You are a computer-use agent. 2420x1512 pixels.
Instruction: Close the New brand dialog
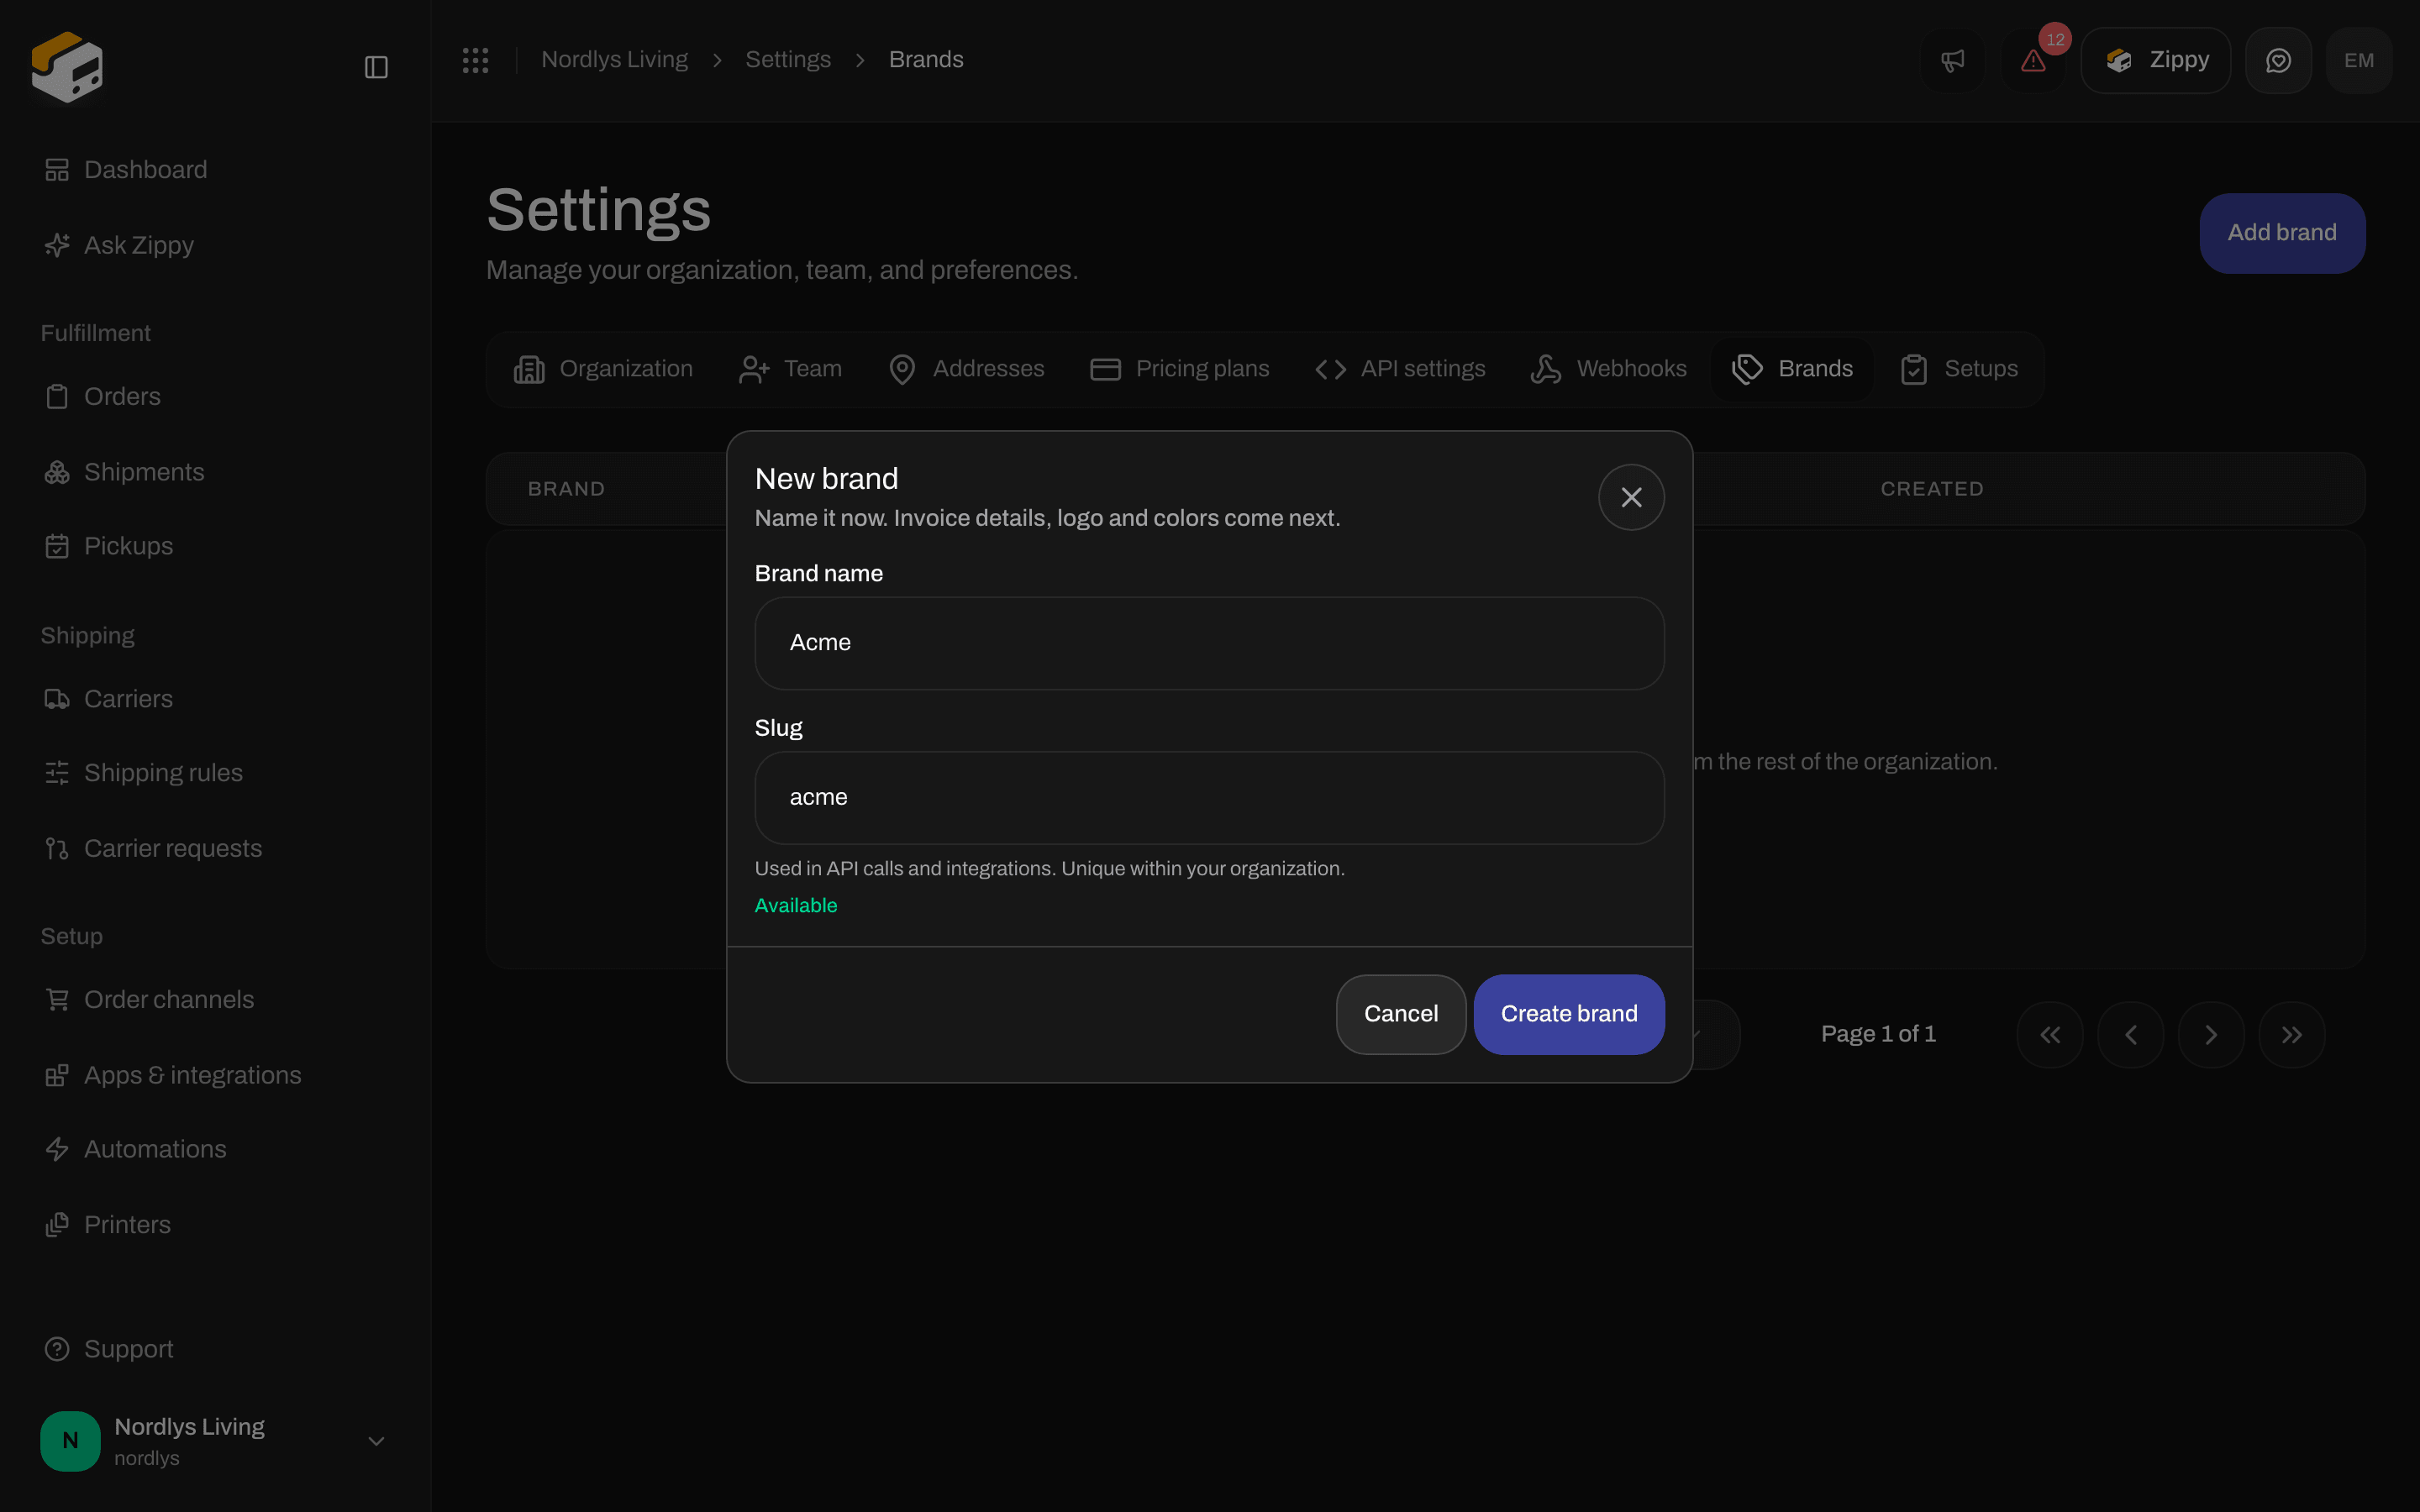(1631, 497)
